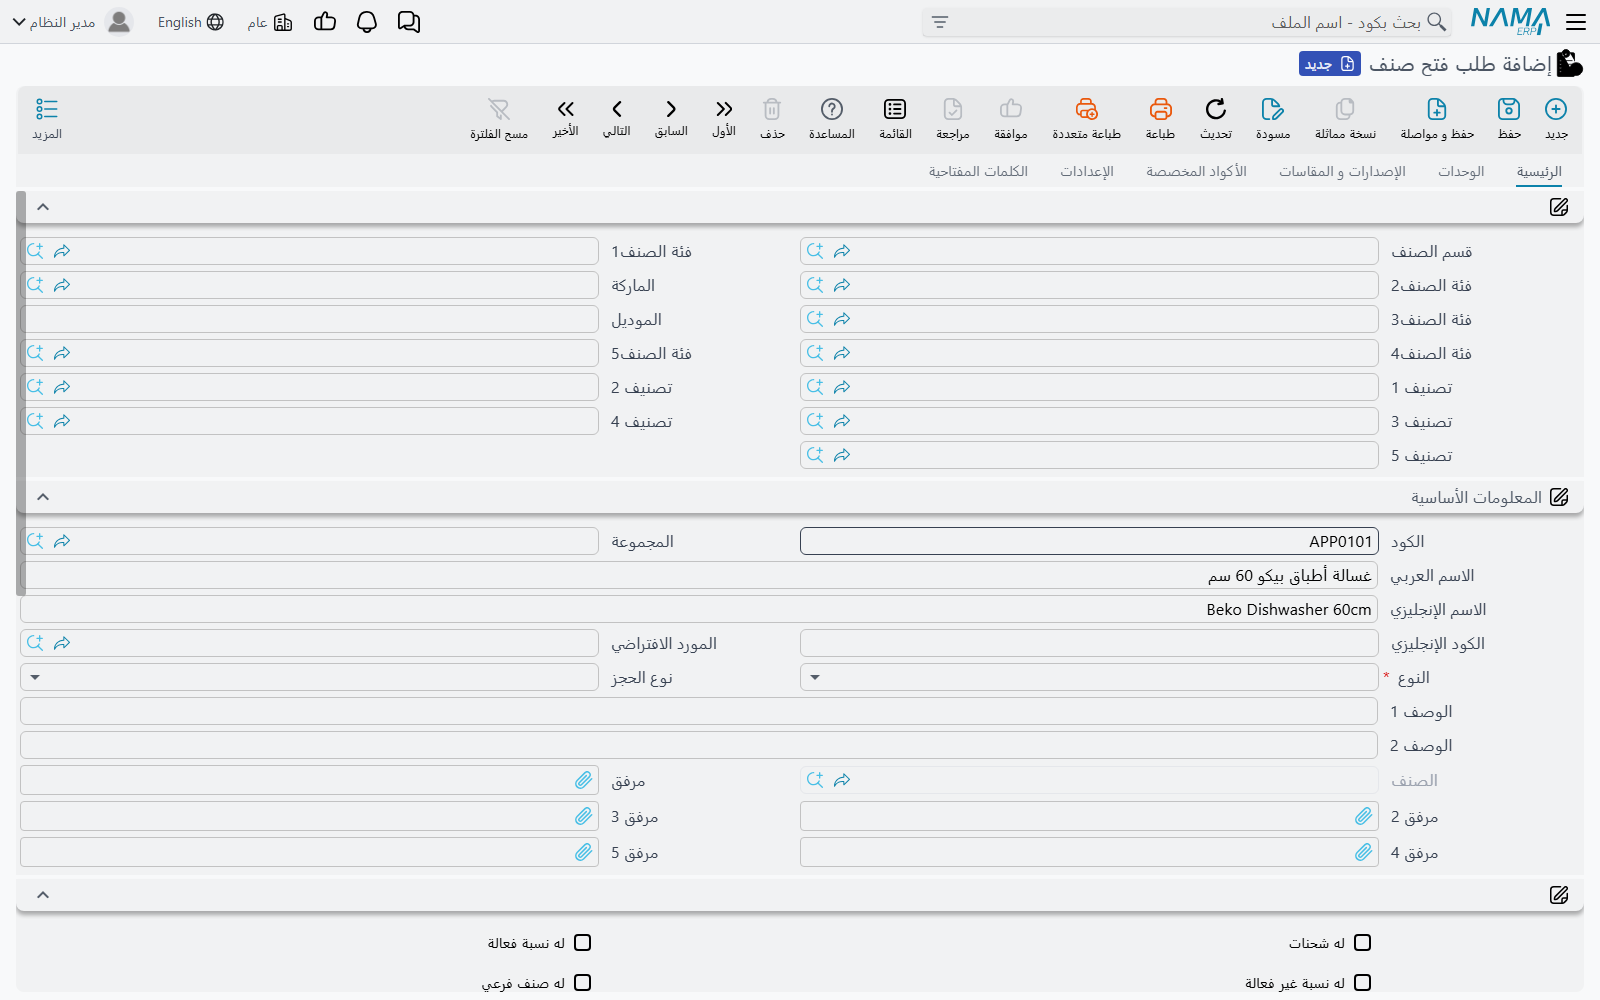This screenshot has width=1600, height=1000.
Task: Open the القائمة list icon
Action: click(x=895, y=109)
